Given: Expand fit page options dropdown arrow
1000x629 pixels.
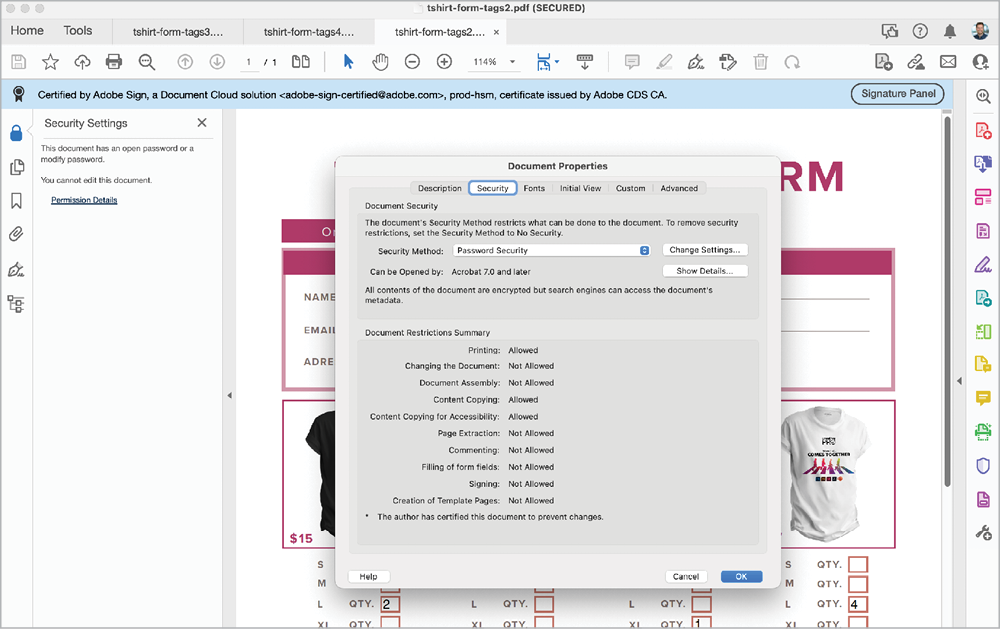Looking at the screenshot, I should point(557,62).
